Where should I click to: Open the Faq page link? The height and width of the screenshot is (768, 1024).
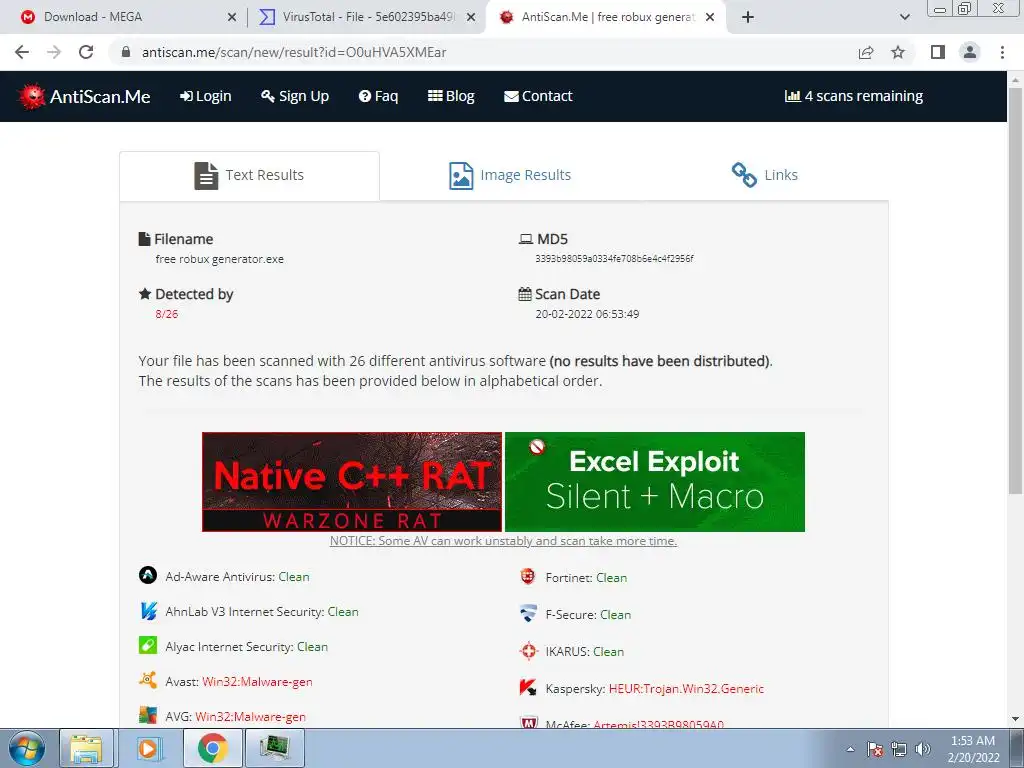(x=378, y=96)
